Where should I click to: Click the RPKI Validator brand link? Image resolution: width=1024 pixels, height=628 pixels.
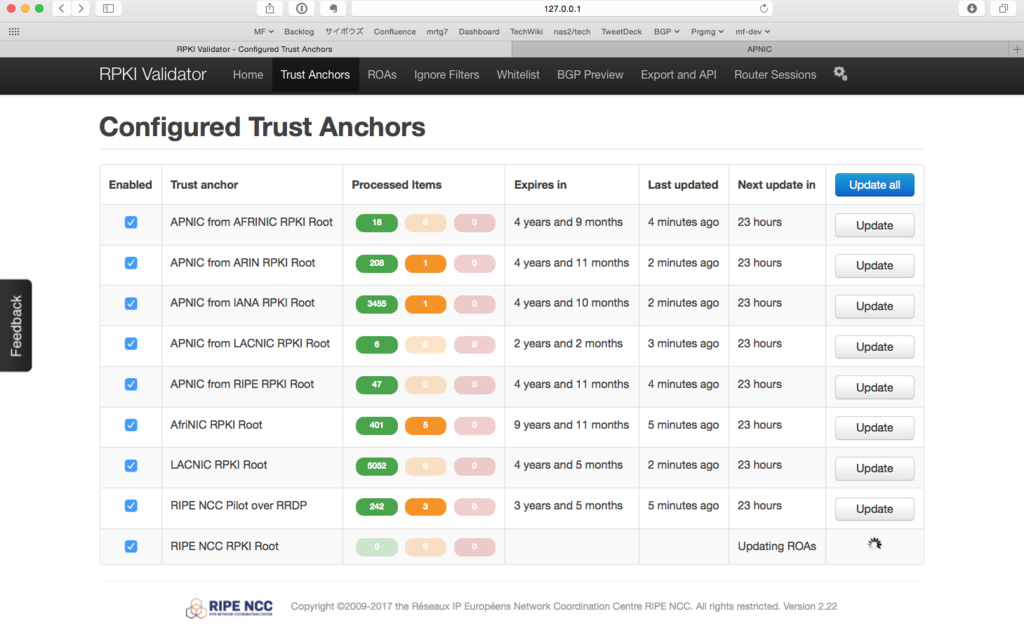[153, 74]
